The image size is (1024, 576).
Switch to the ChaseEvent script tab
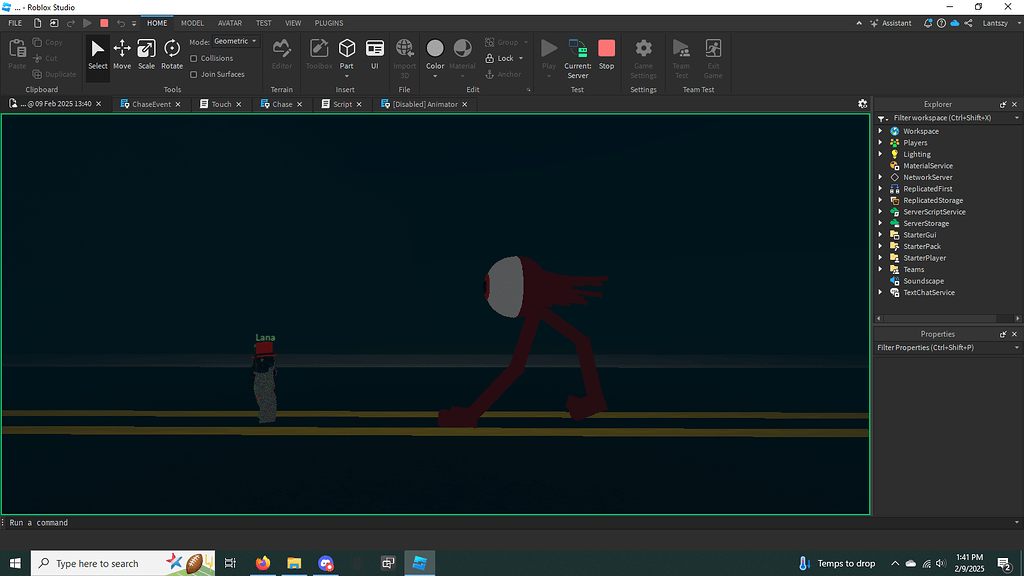[151, 104]
